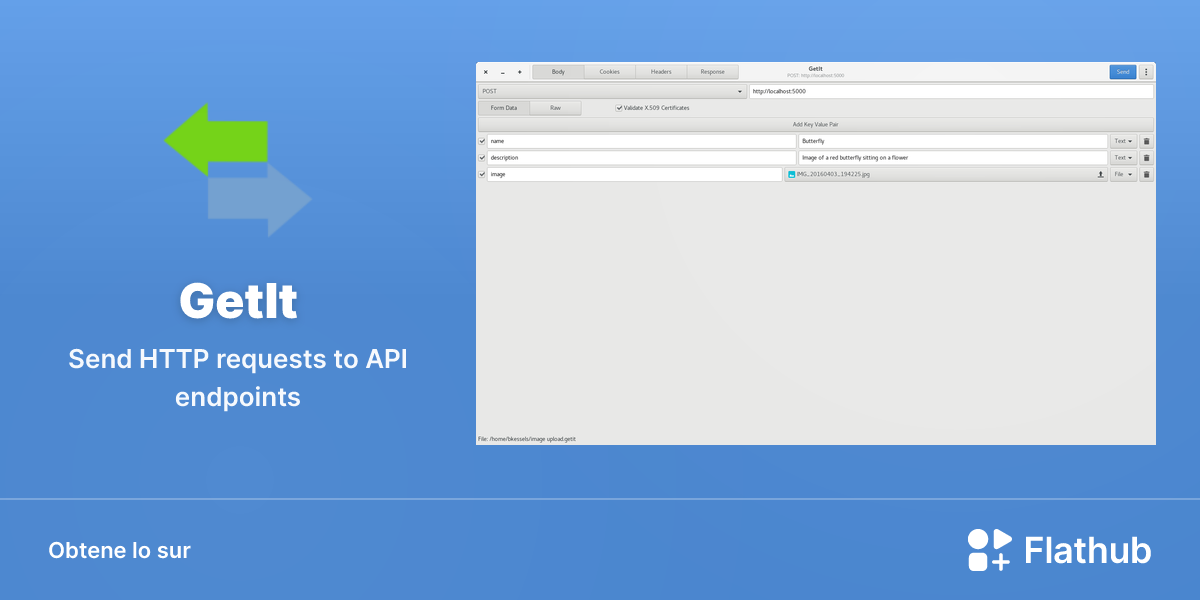Delete the description key-value row
Image resolution: width=1200 pixels, height=600 pixels.
[x=1146, y=158]
